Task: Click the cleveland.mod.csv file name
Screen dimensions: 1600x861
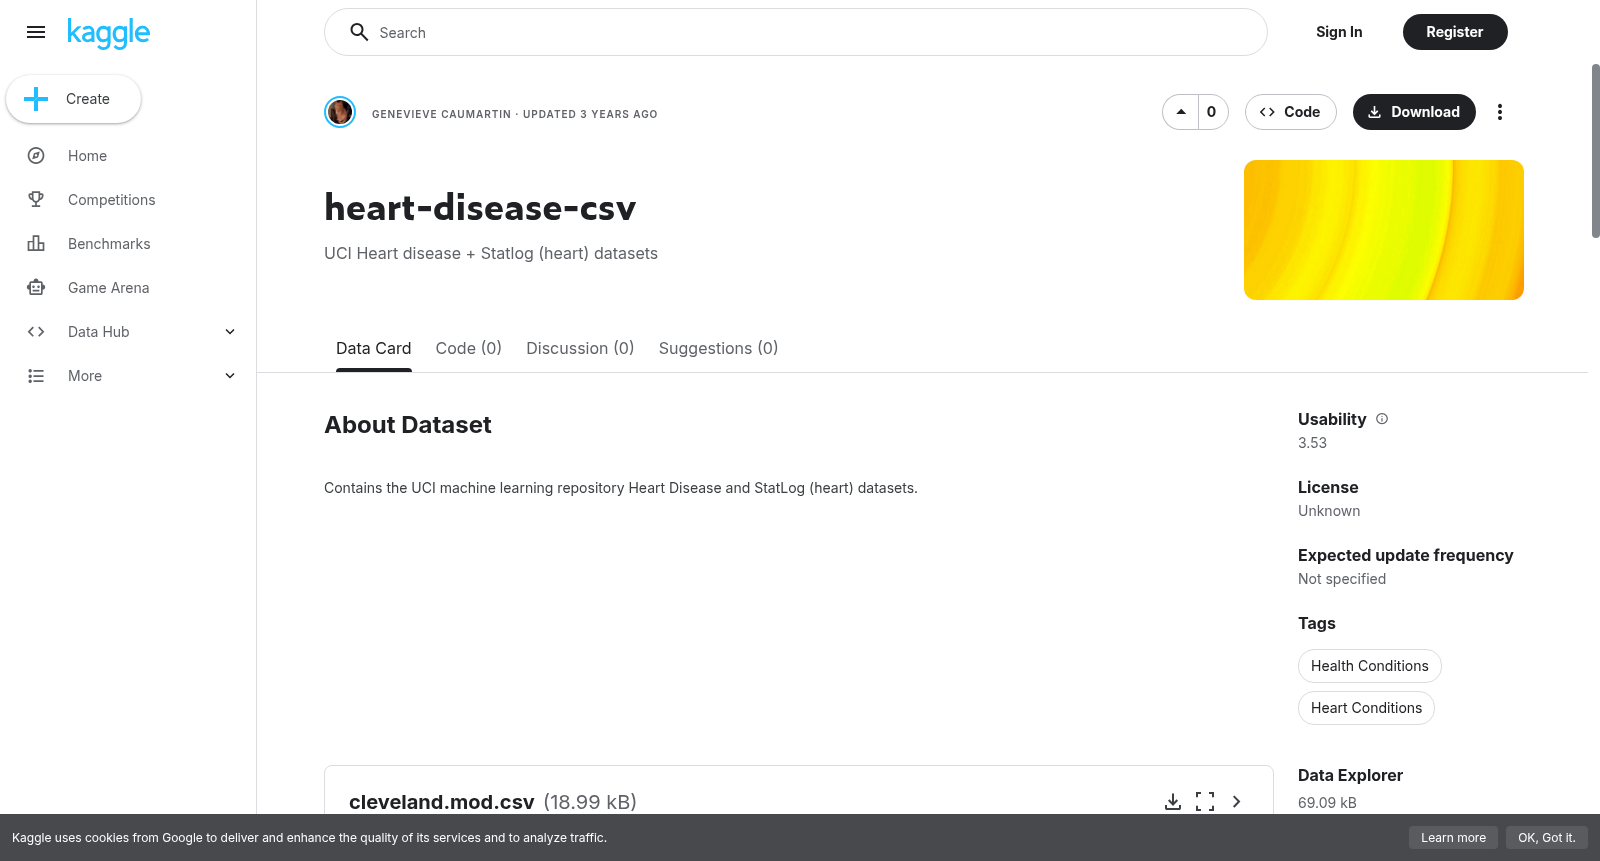Action: tap(442, 802)
